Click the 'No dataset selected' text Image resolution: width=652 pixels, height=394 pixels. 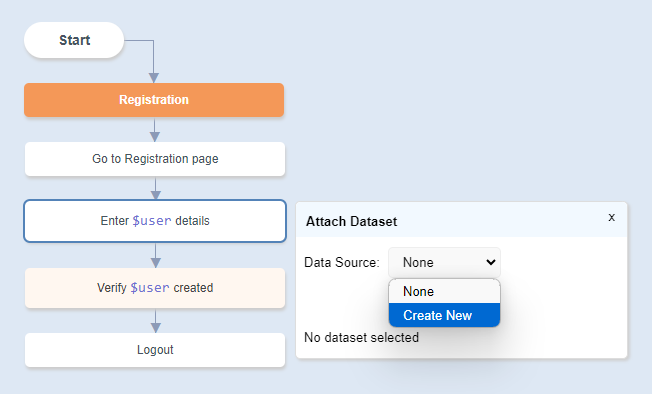(361, 337)
